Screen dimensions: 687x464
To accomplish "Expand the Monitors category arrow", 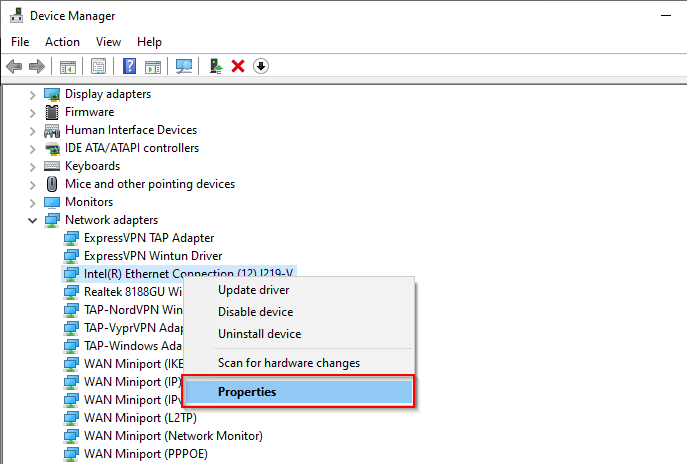I will click(33, 202).
